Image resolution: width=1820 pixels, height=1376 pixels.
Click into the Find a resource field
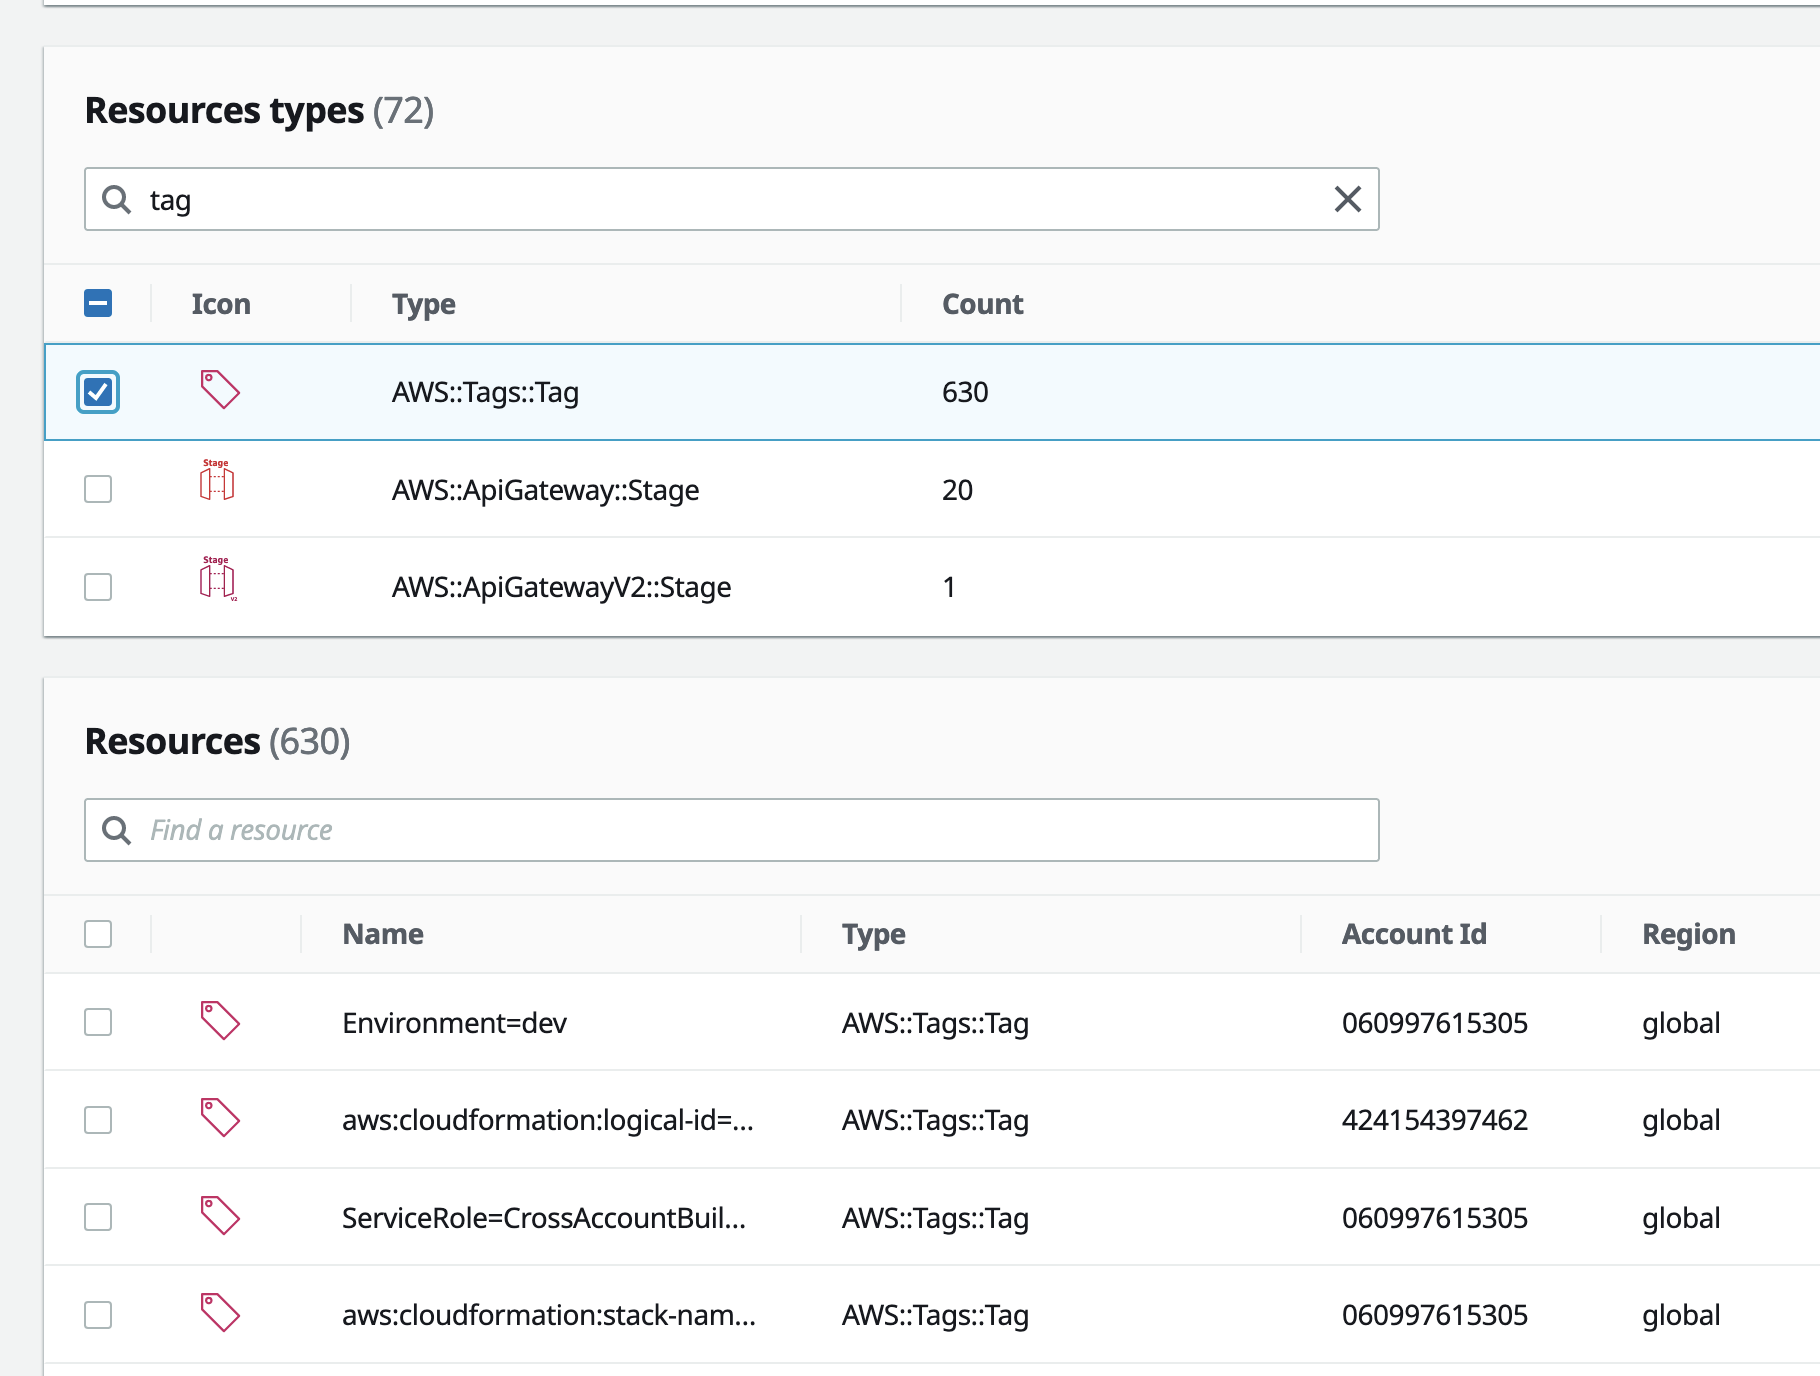tap(600, 830)
